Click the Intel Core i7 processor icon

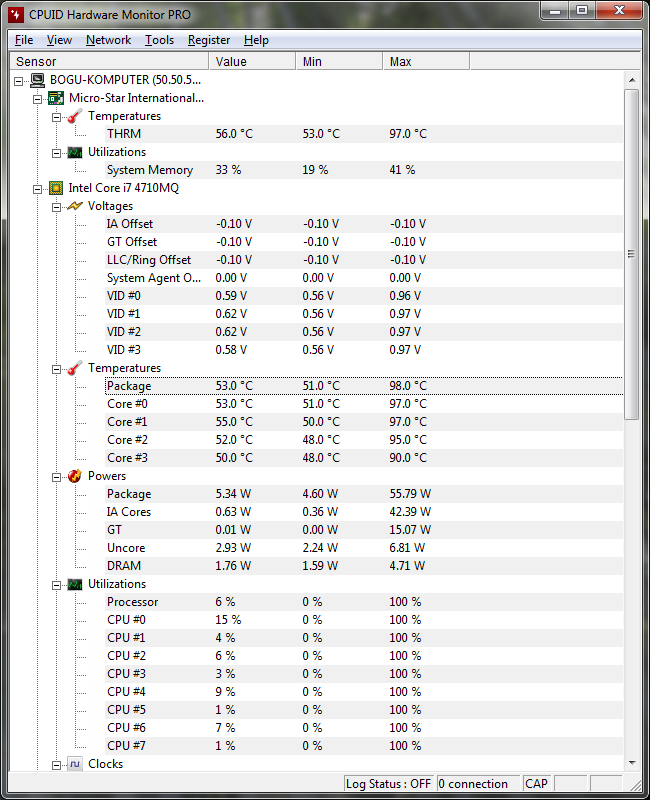(56, 188)
